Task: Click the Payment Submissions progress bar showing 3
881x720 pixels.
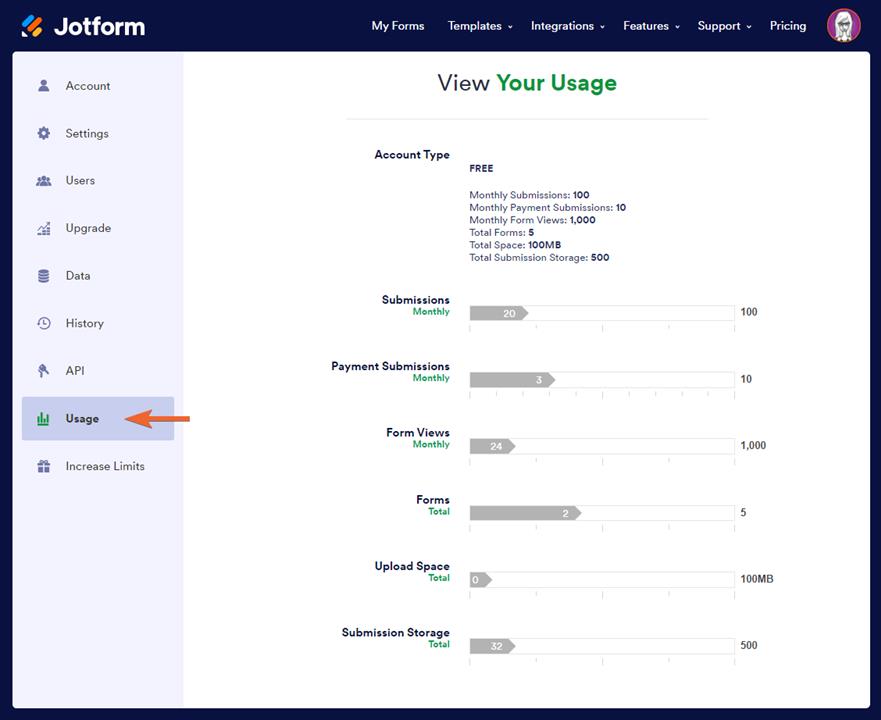Action: click(x=602, y=379)
